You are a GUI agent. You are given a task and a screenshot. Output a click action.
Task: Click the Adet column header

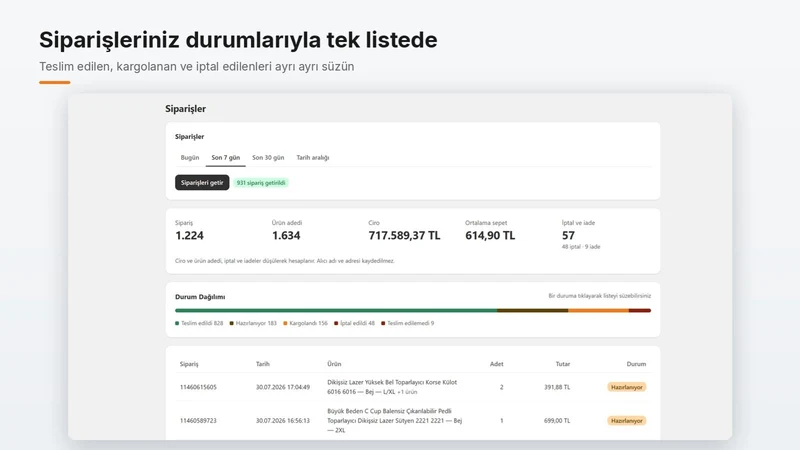click(x=496, y=364)
